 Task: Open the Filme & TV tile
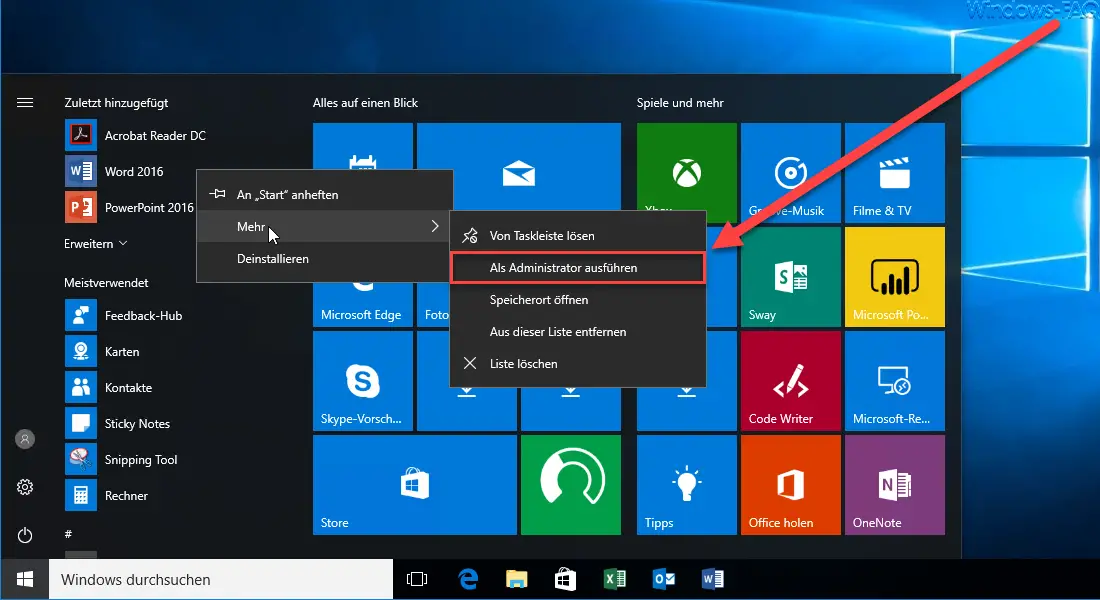894,173
